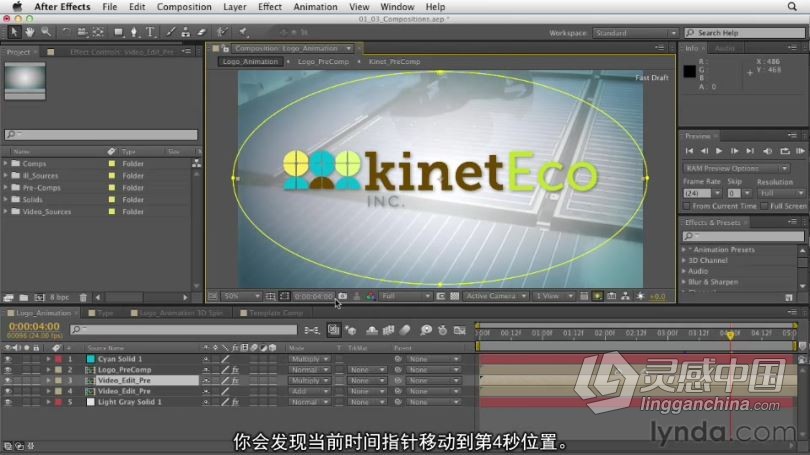The image size is (810, 455).
Task: Select the Rectangle mask shape tool
Action: click(x=119, y=32)
